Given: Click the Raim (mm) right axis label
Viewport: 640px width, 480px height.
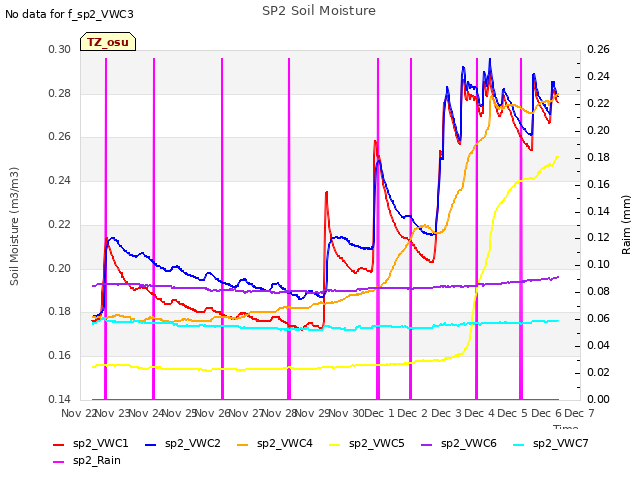Looking at the screenshot, I should tap(626, 225).
